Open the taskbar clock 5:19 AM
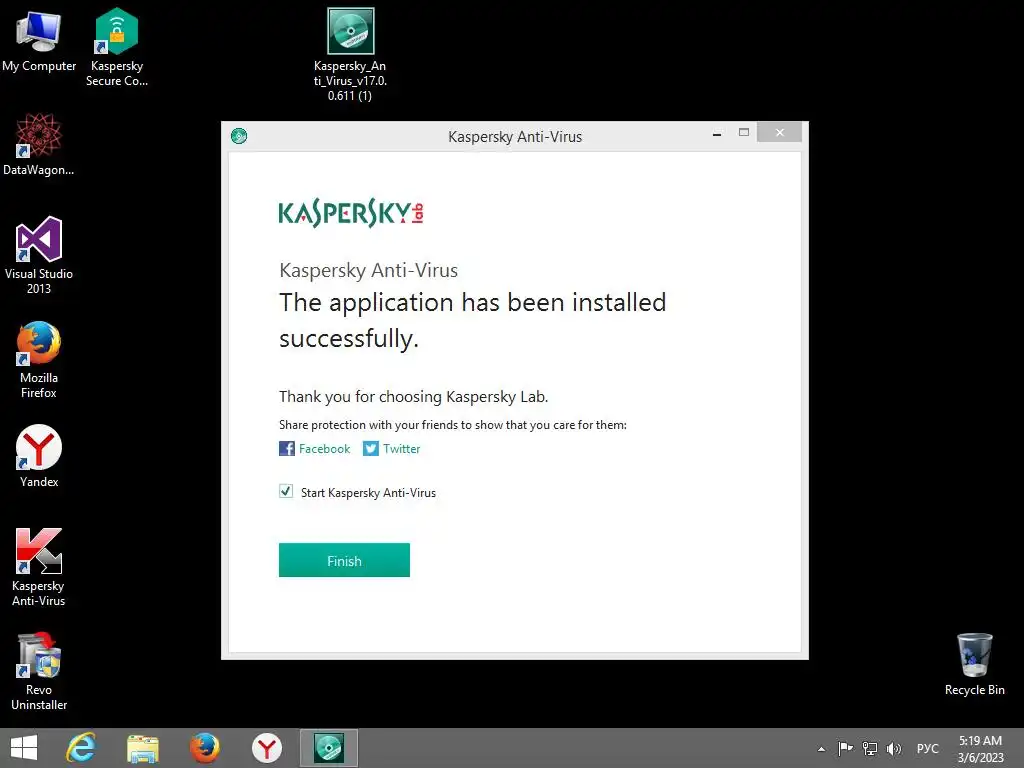Viewport: 1024px width, 768px height. (x=980, y=748)
